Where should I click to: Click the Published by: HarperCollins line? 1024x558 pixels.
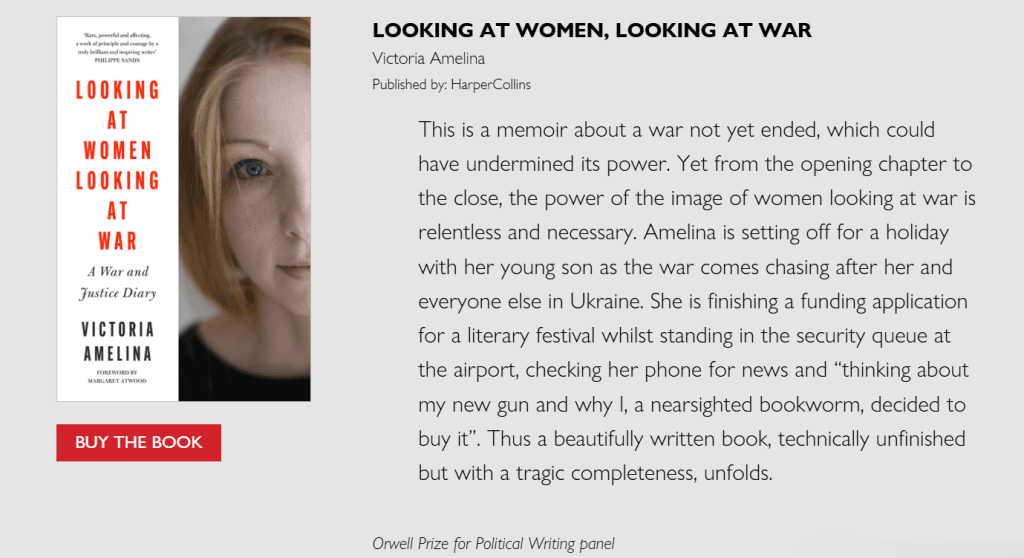451,85
